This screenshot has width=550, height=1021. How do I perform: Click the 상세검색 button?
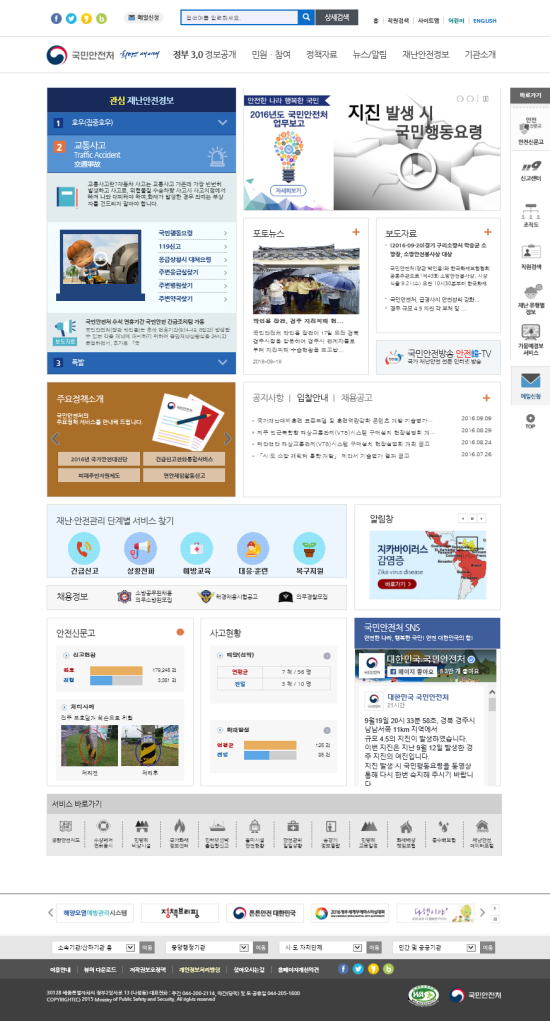point(337,18)
